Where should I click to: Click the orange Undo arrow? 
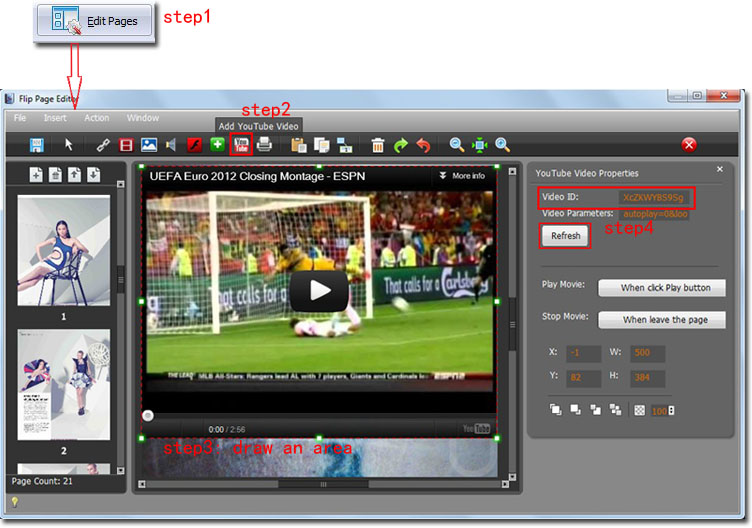(423, 145)
